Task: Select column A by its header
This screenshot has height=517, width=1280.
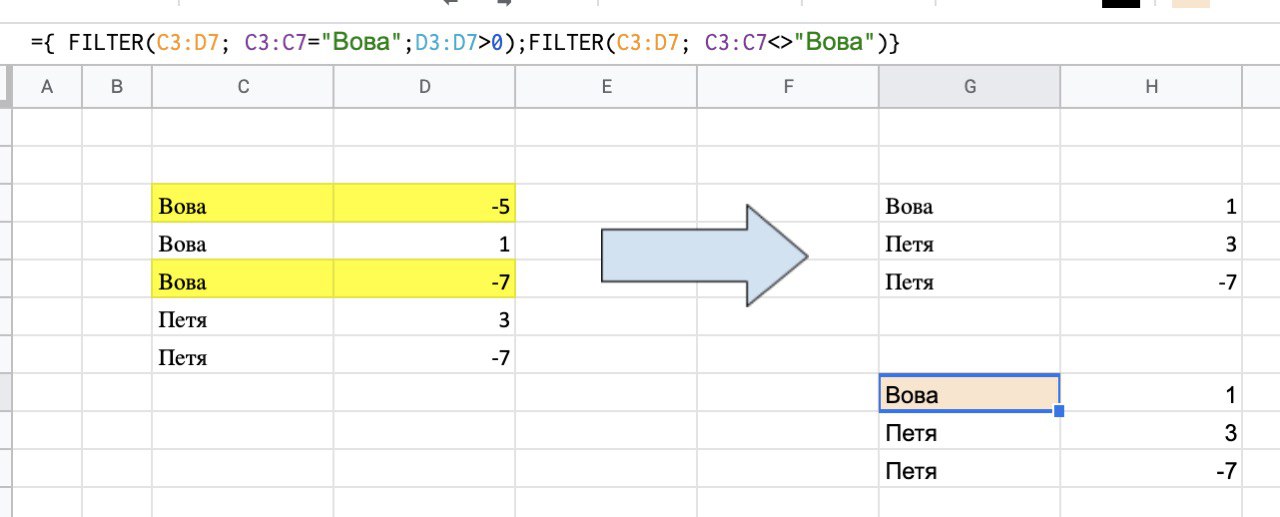Action: point(46,87)
